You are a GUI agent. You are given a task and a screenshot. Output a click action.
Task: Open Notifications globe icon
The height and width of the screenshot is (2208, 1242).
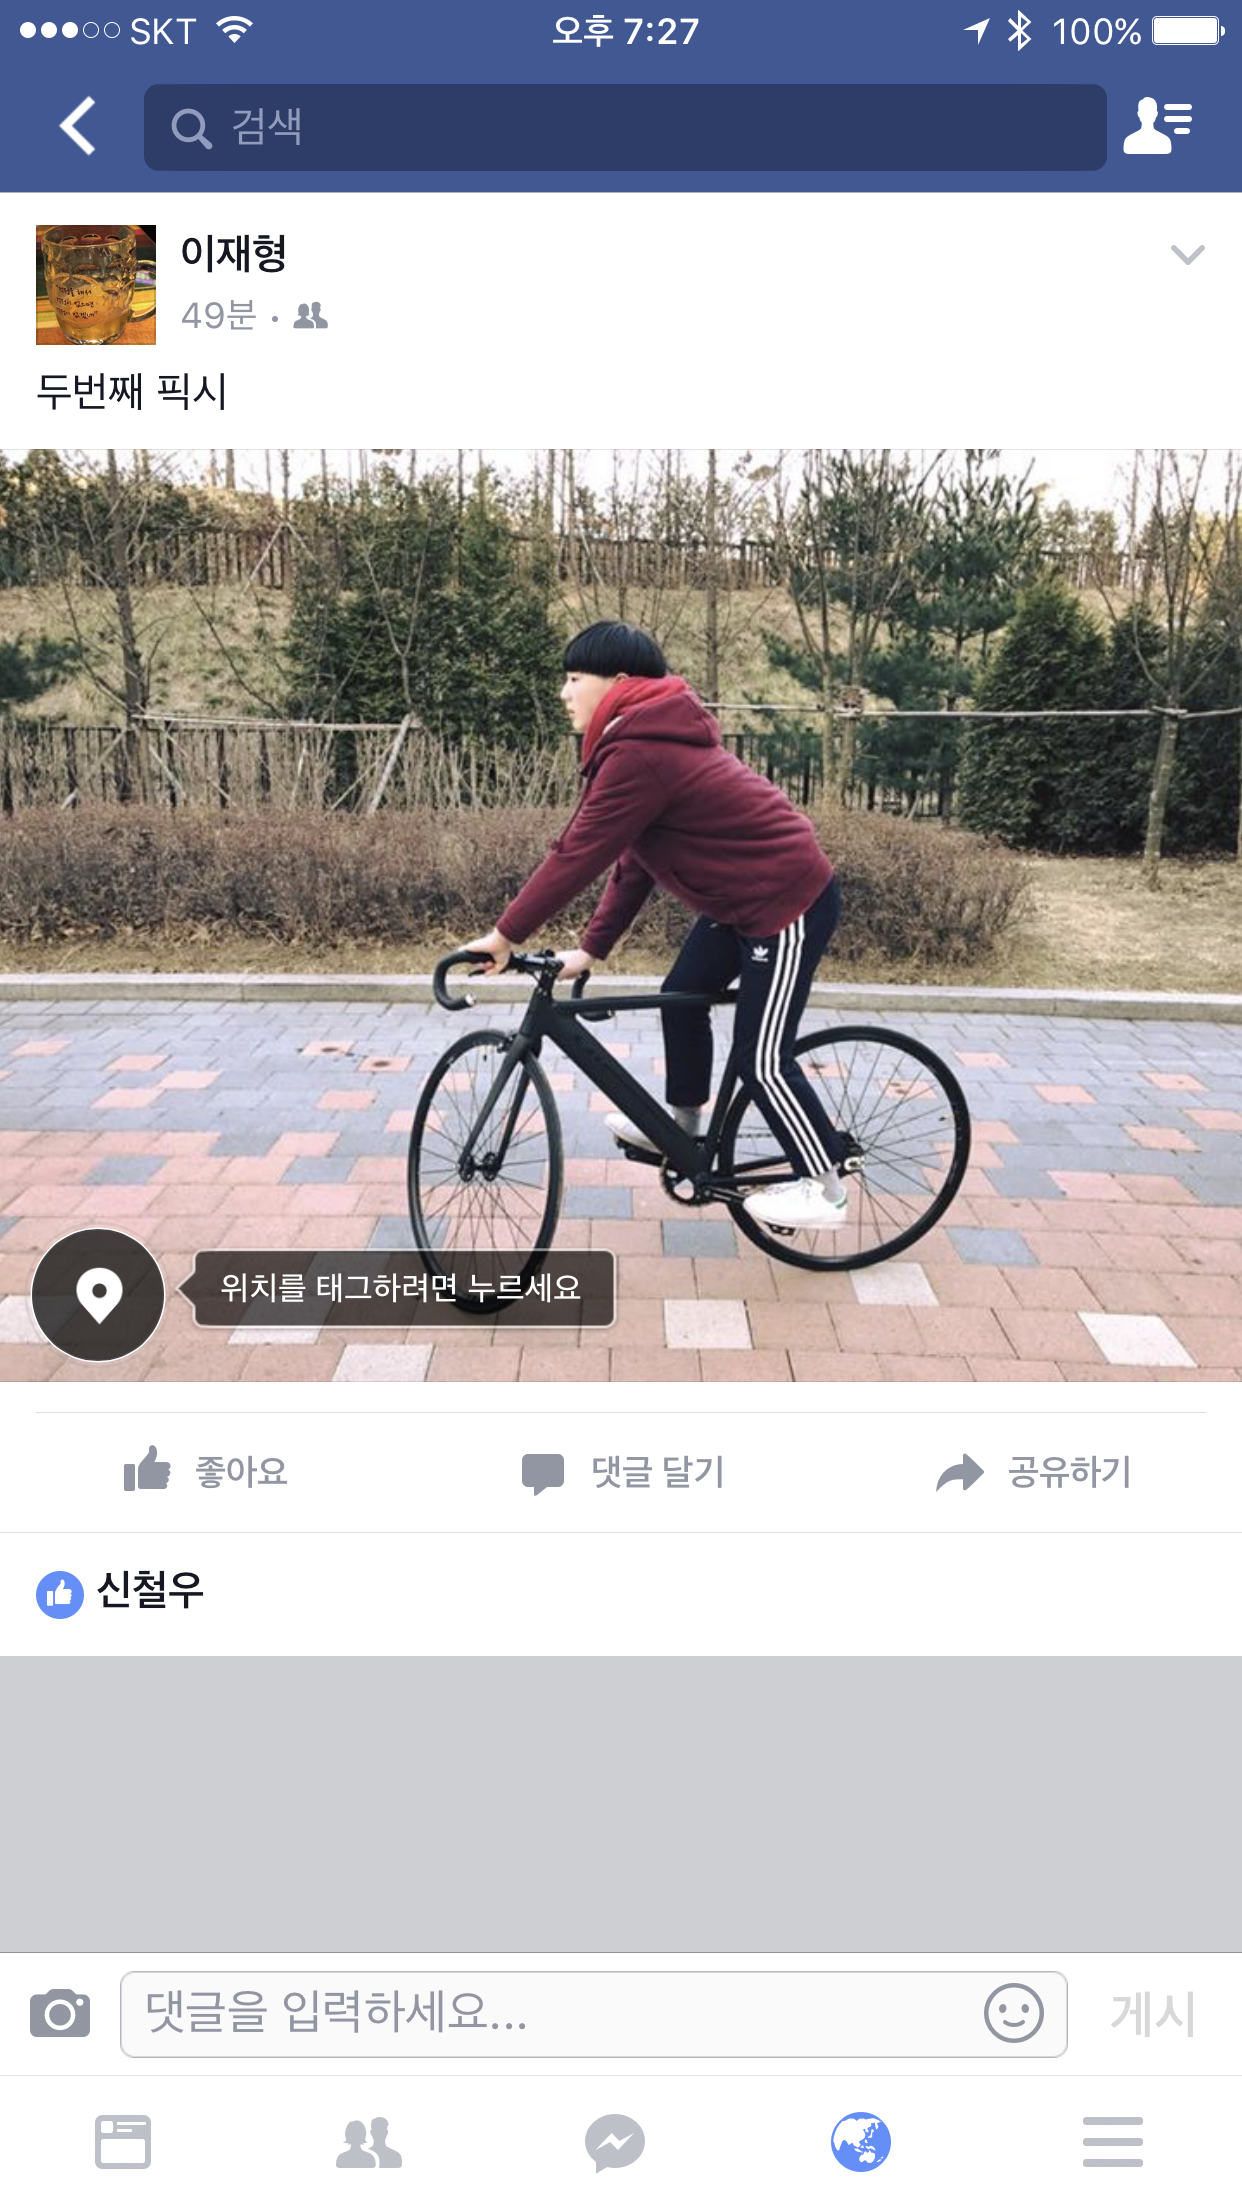tap(861, 2142)
